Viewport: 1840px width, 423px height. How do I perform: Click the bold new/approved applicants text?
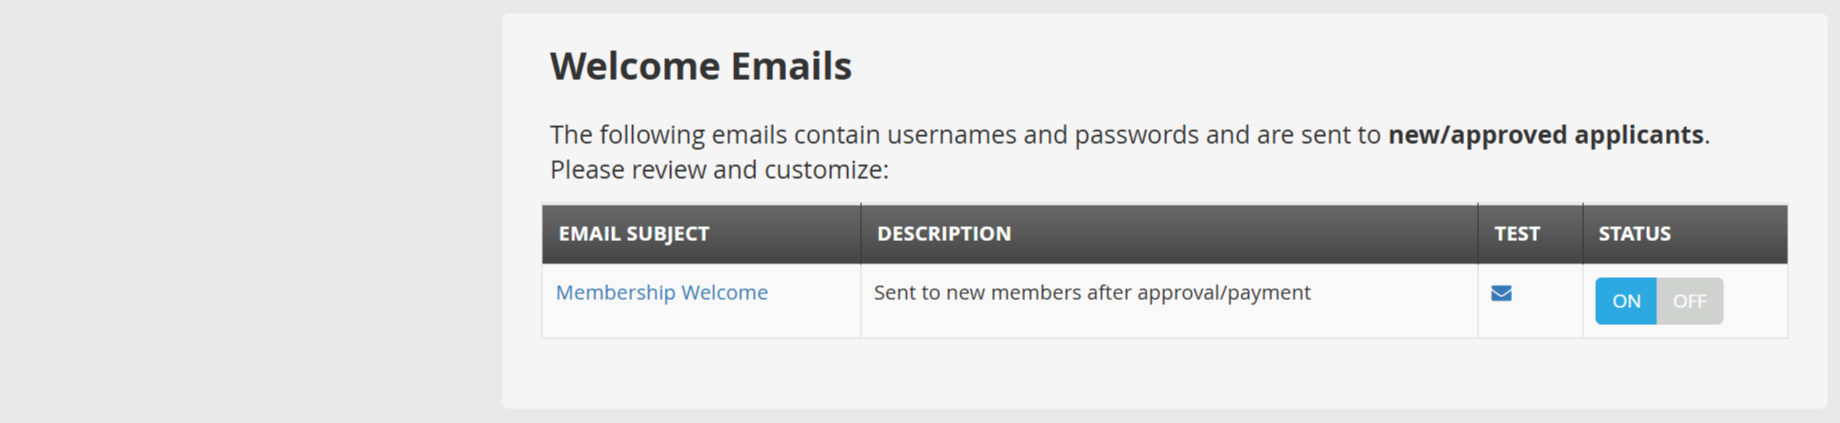[1545, 135]
